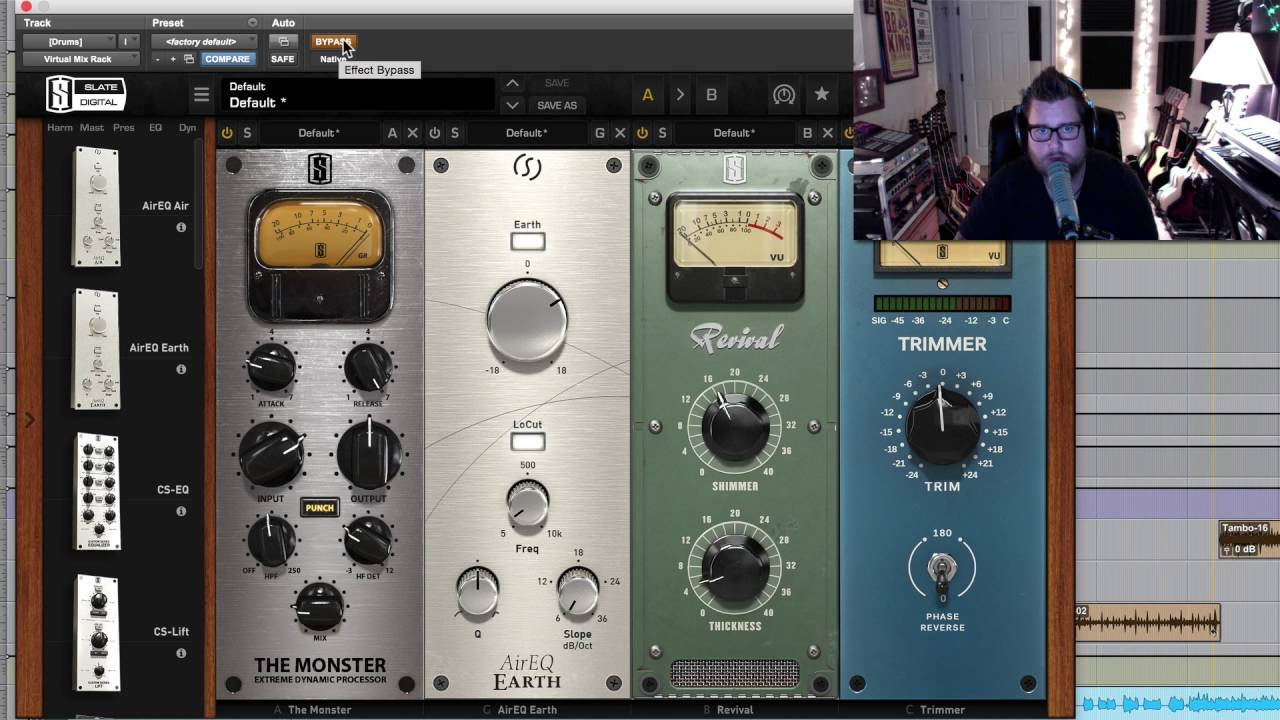Select the AirEQ Air module thumbnail
This screenshot has height=720, width=1280.
tap(97, 207)
